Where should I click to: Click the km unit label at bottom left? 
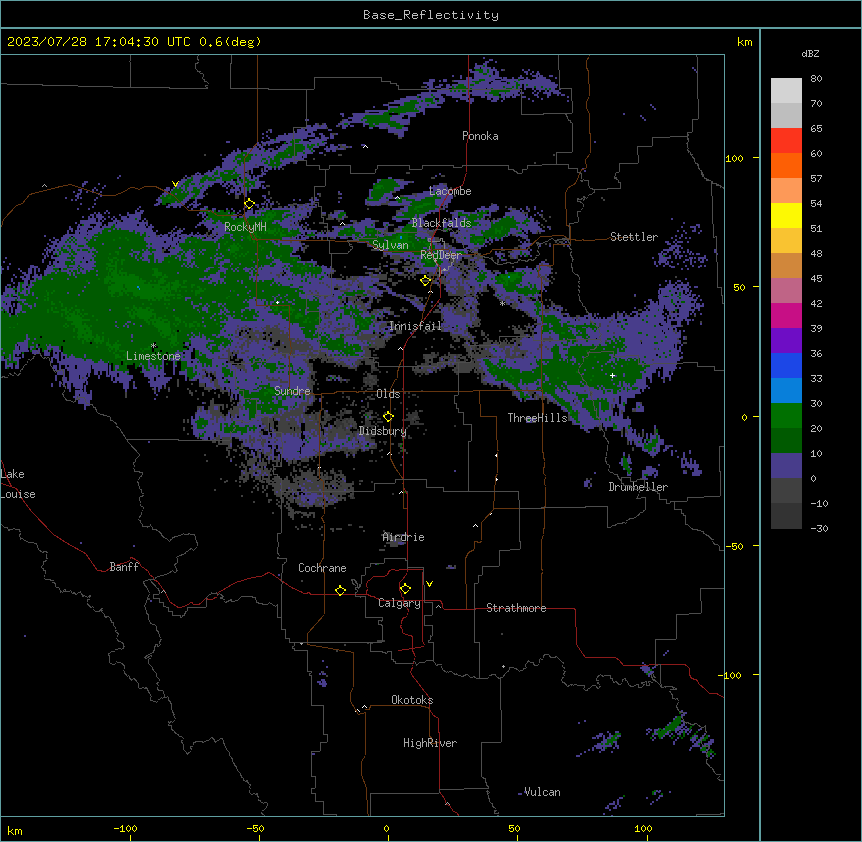[x=15, y=831]
